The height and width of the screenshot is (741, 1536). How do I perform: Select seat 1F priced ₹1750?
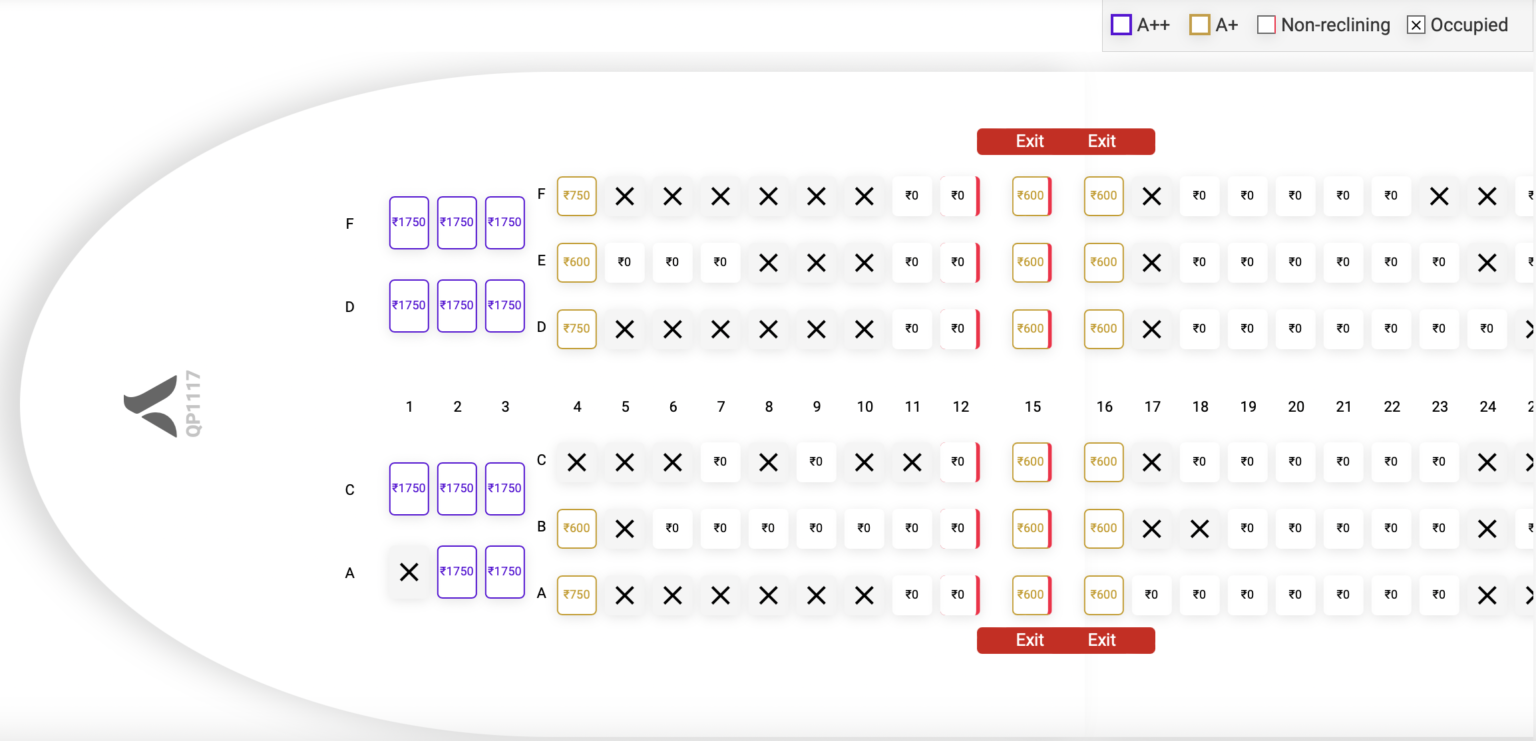pos(409,222)
